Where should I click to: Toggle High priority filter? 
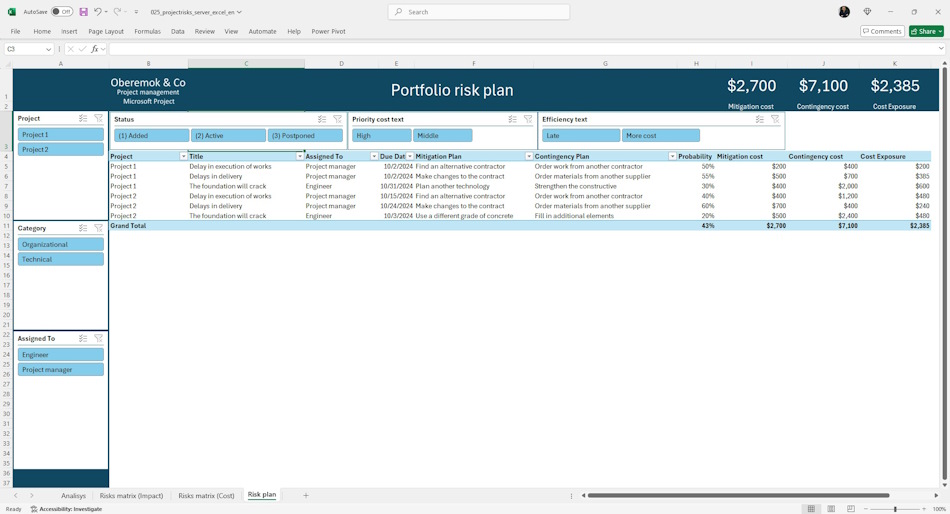pos(382,136)
